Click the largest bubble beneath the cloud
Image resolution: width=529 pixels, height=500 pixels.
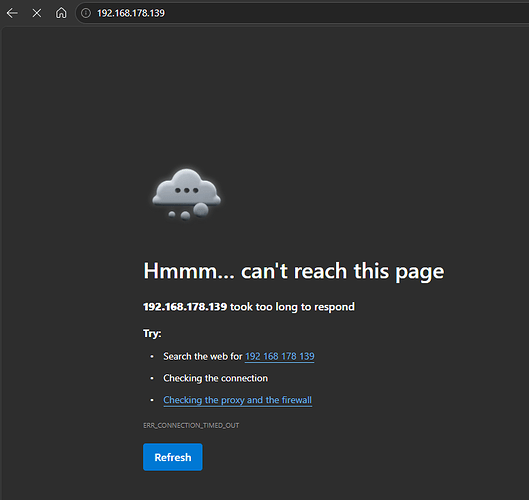(x=201, y=210)
